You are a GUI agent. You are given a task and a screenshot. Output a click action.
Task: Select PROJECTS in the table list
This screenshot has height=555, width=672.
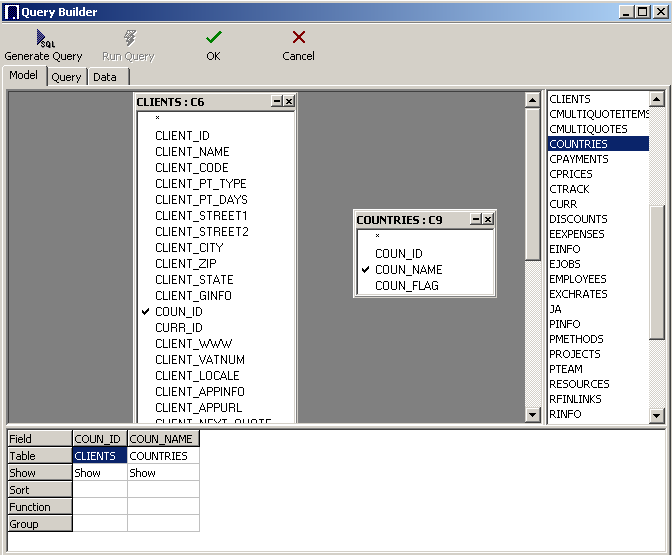574,354
